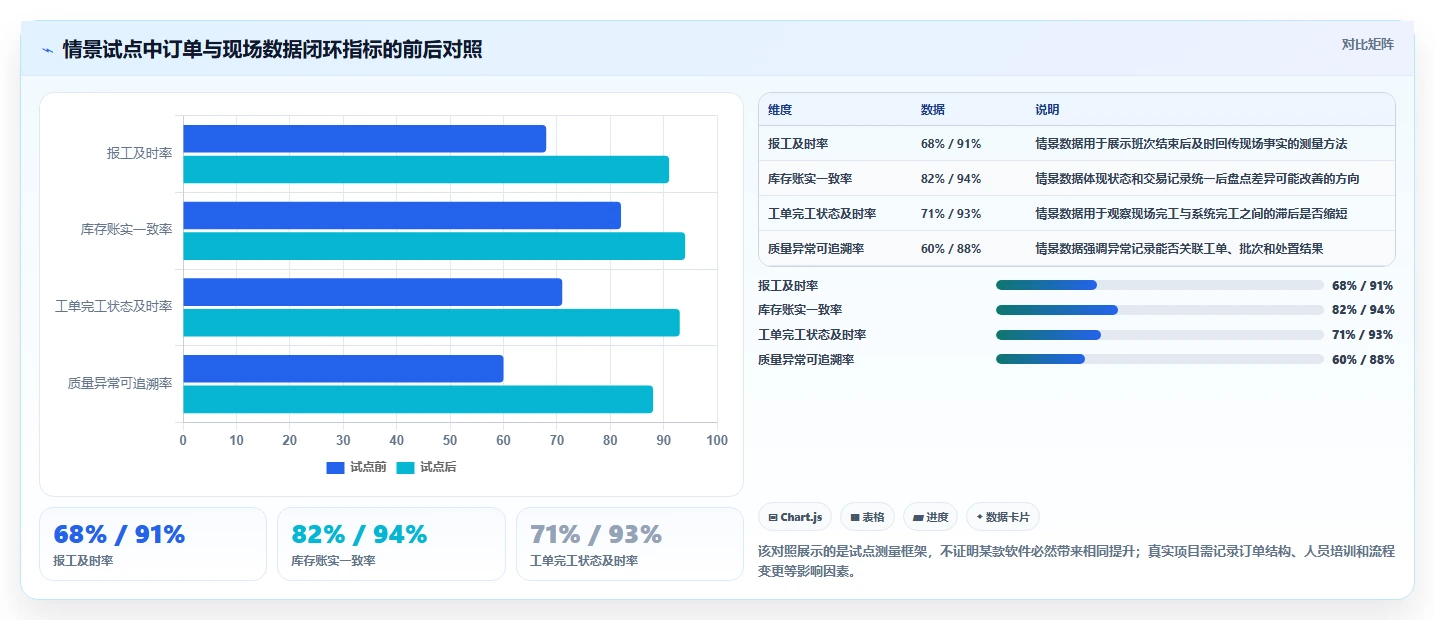Click the 试点前 bar for 报工及时率
This screenshot has width=1435, height=620.
point(364,139)
